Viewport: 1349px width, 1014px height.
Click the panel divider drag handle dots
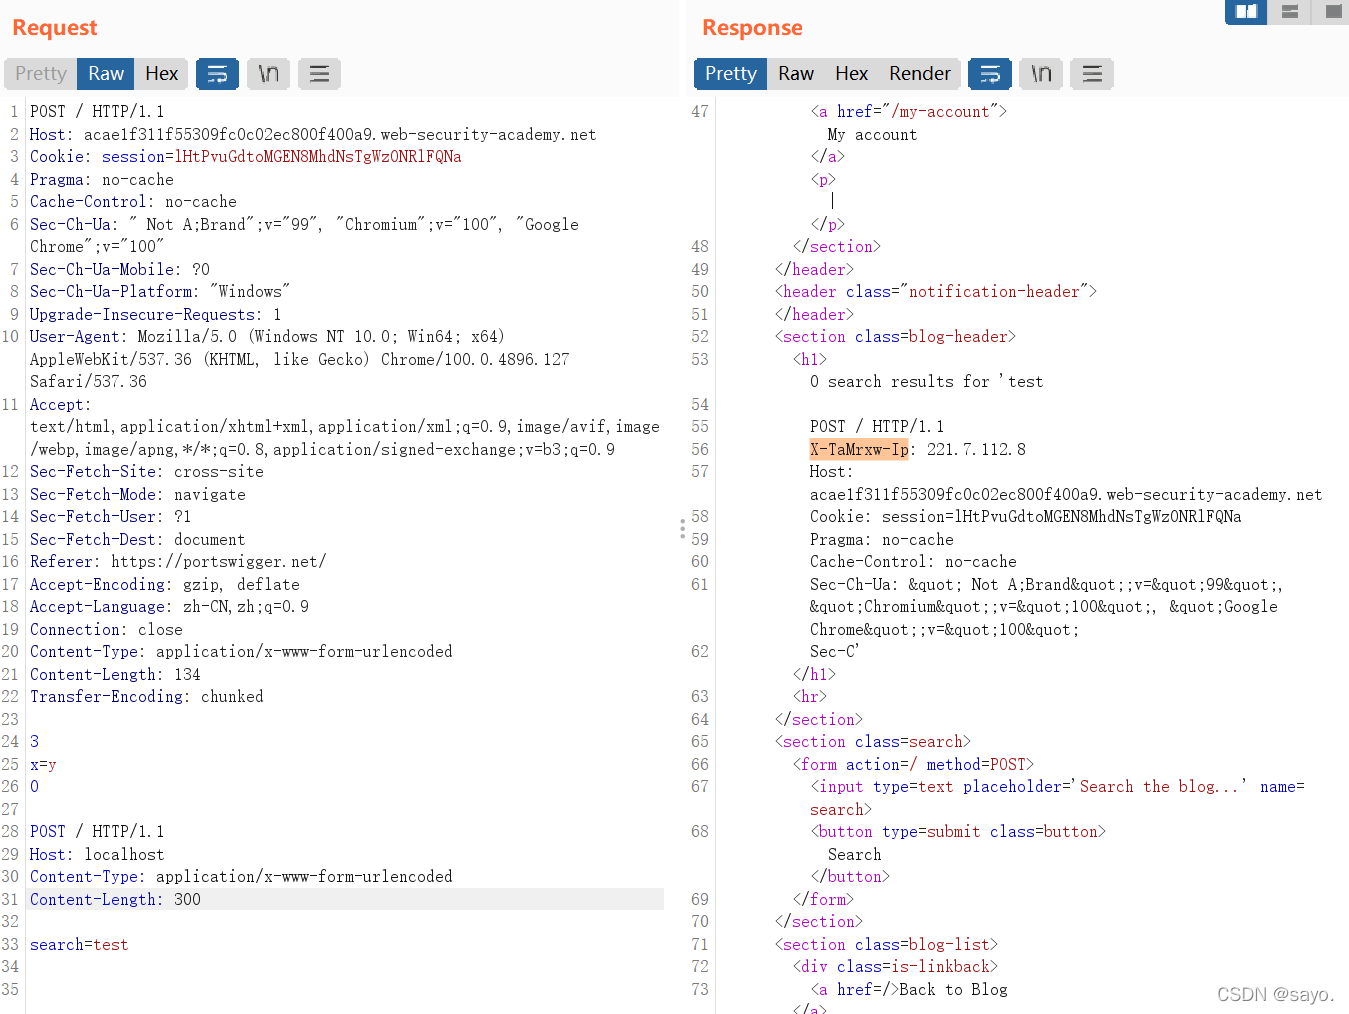click(682, 528)
